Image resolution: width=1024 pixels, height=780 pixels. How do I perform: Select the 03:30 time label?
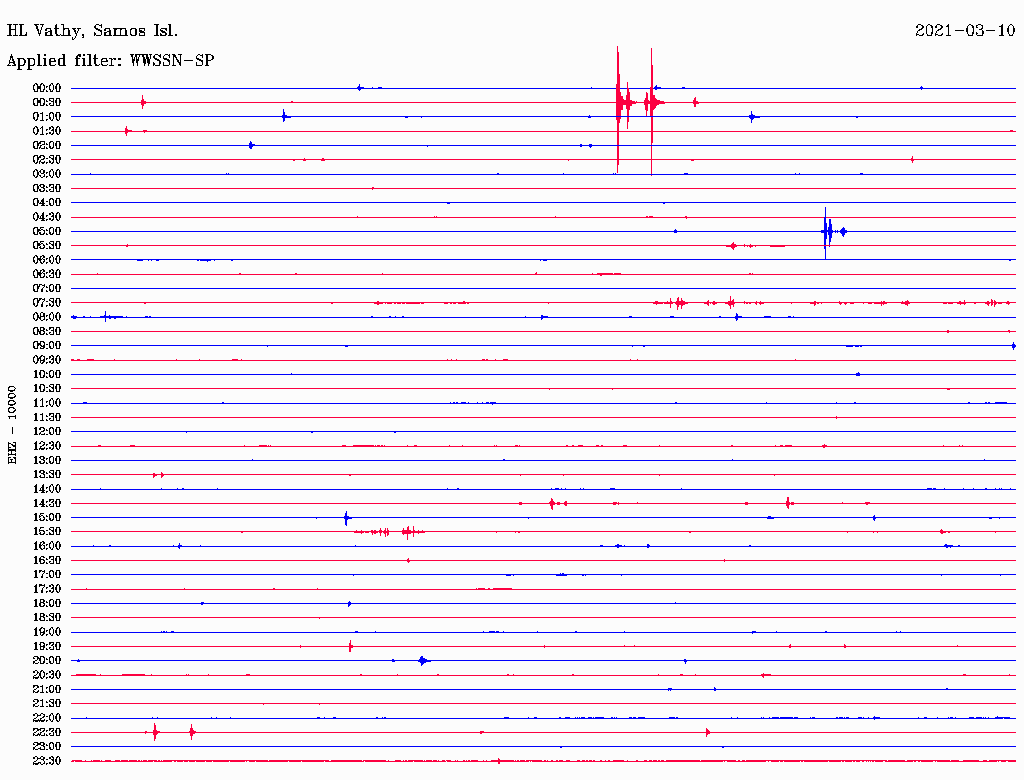pyautogui.click(x=47, y=189)
